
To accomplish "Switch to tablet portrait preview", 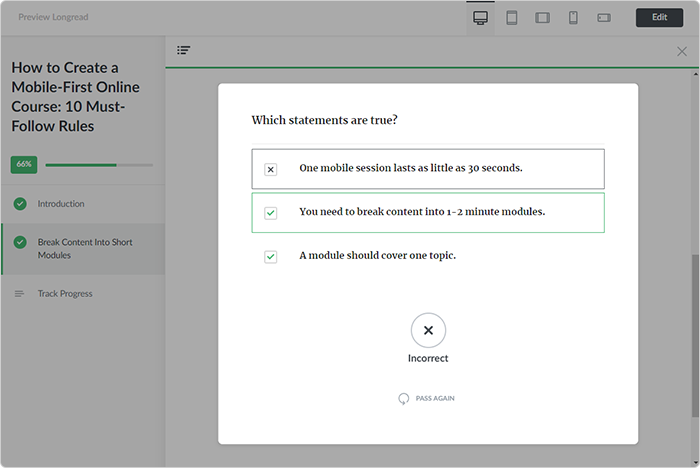I will tap(512, 18).
